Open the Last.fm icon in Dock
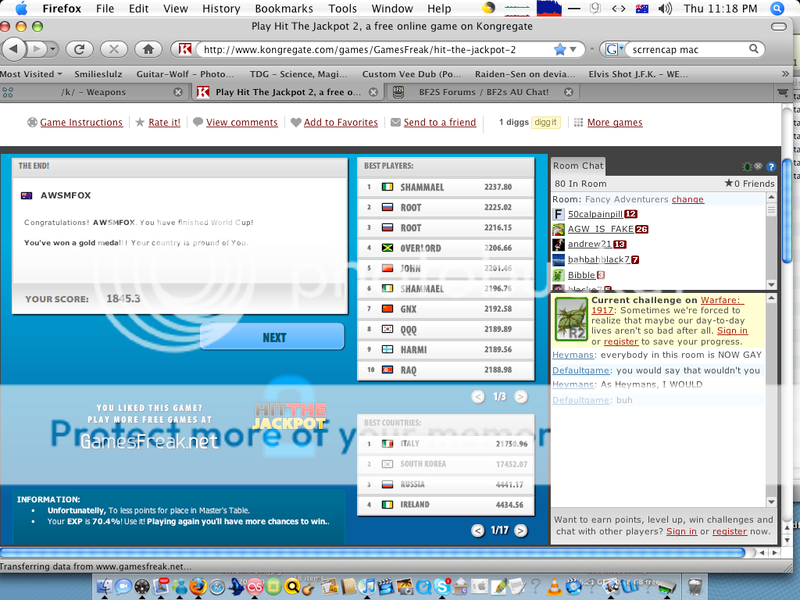The width and height of the screenshot is (800, 600). pyautogui.click(x=255, y=587)
